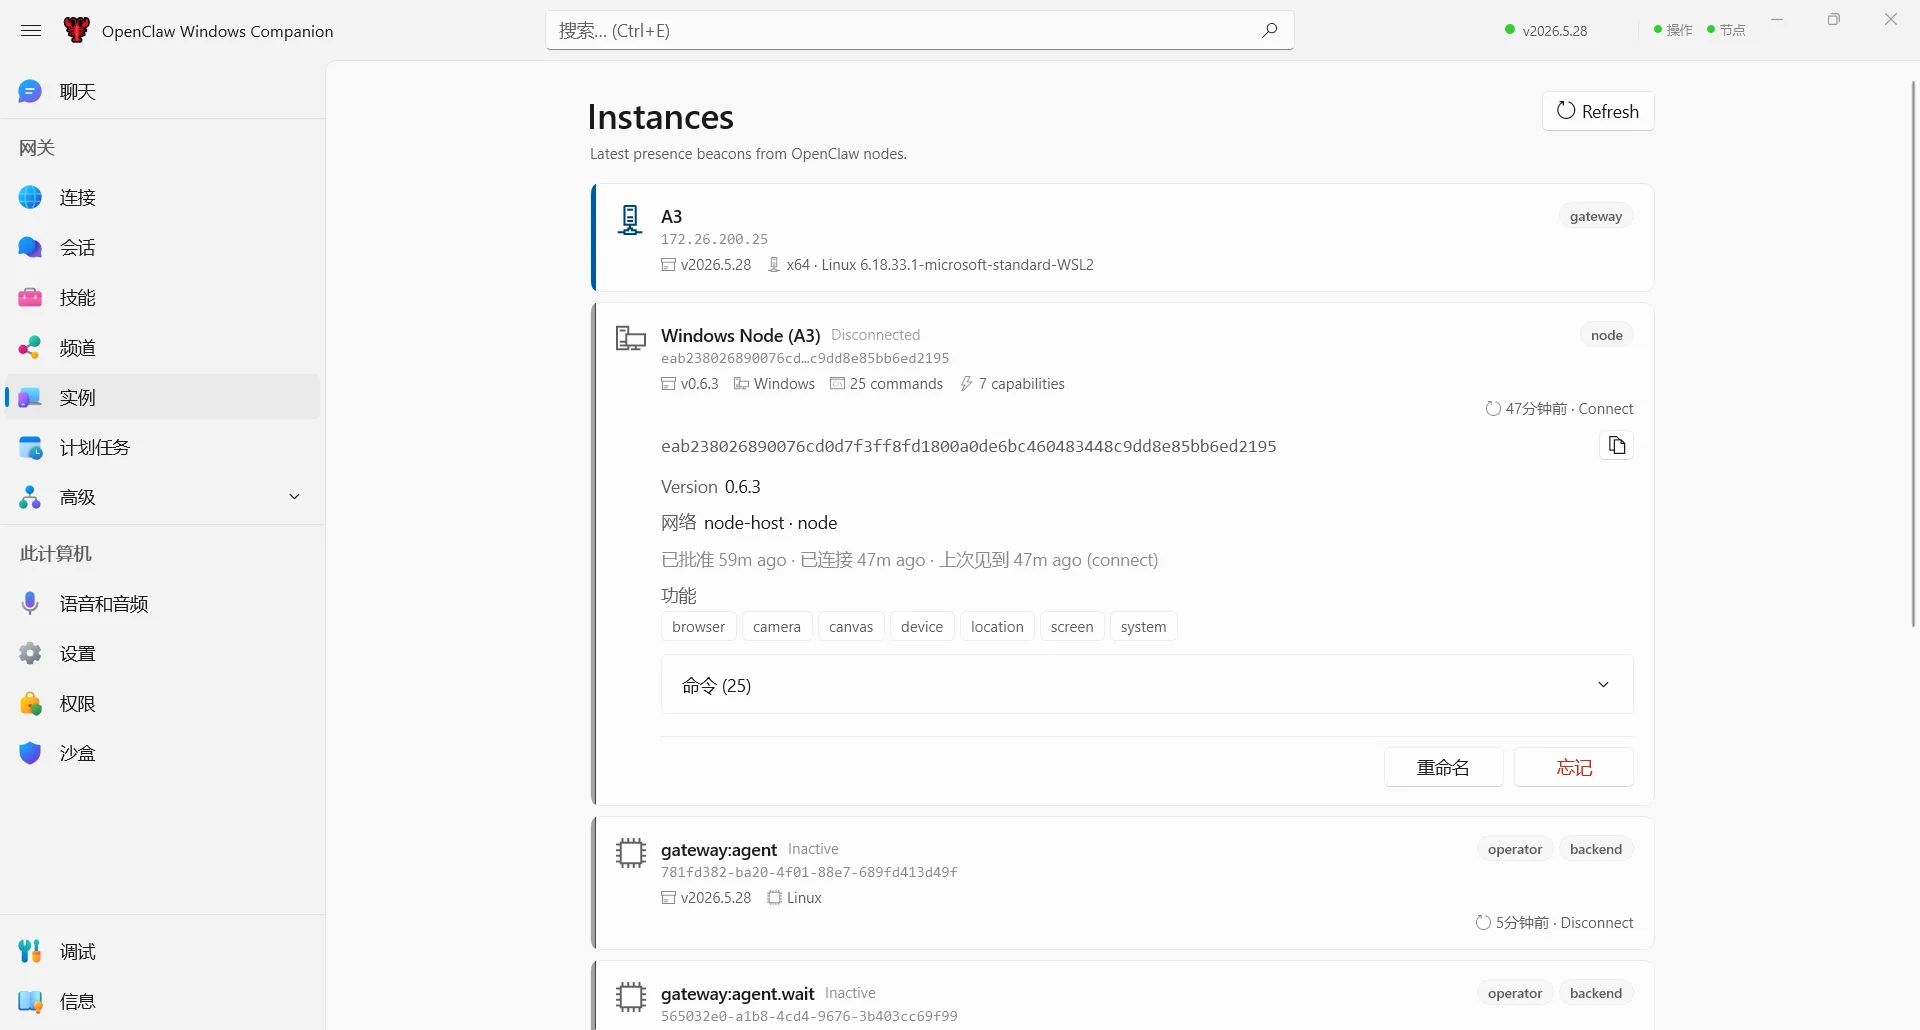Click the device capability chip

pos(922,627)
